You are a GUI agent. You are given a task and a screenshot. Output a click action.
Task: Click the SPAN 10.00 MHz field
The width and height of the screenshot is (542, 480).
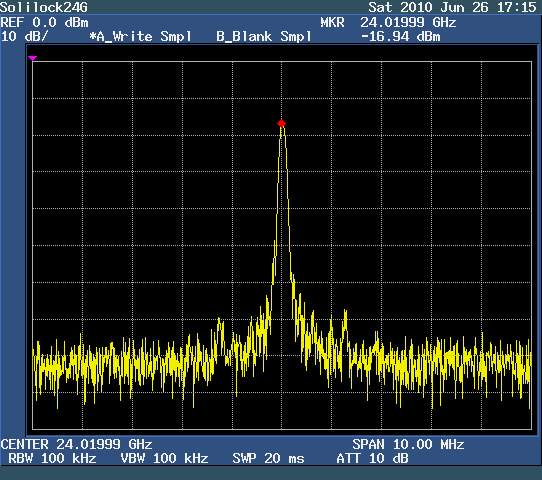tap(408, 444)
